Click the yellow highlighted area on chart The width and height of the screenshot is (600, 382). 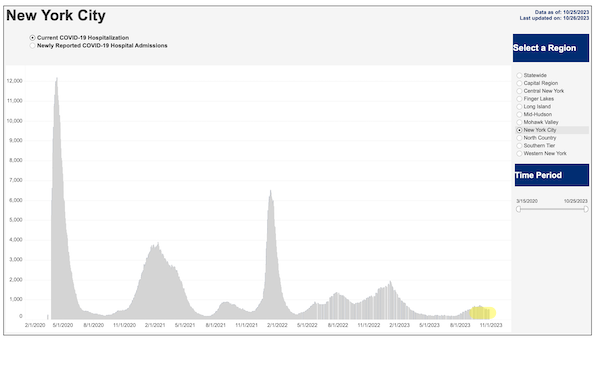483,313
